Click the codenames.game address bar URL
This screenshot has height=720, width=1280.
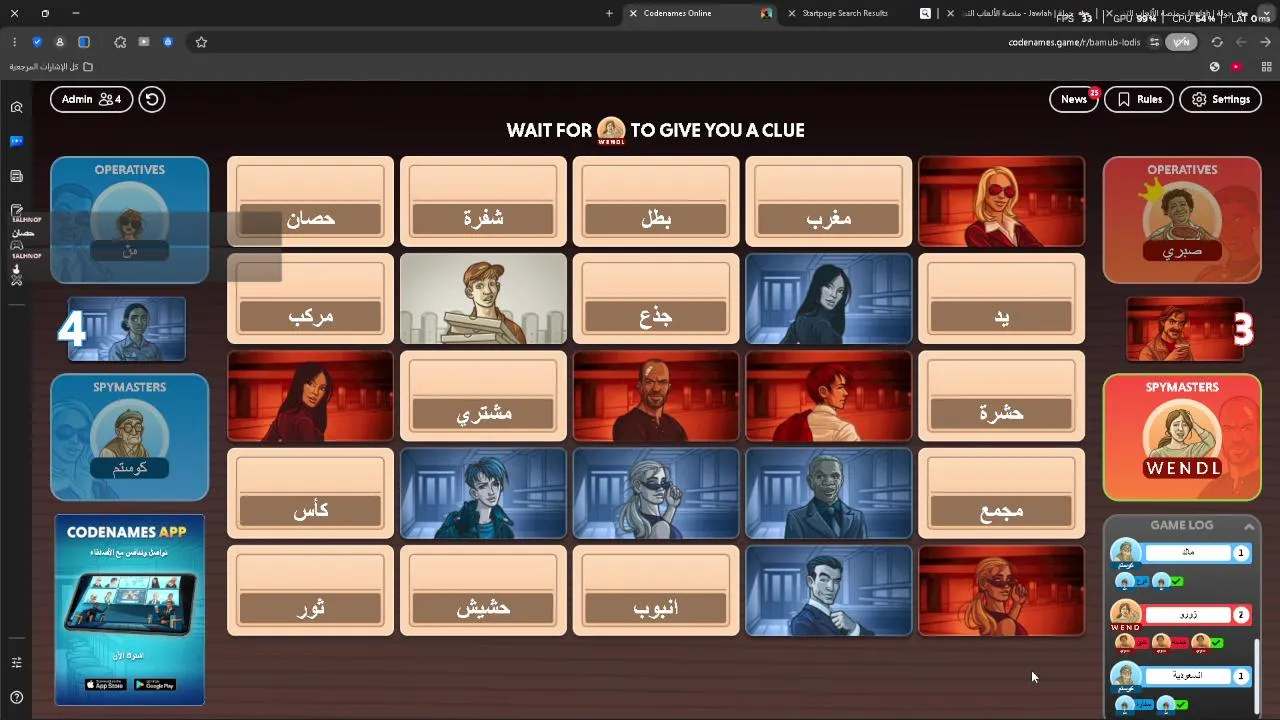[x=1074, y=42]
